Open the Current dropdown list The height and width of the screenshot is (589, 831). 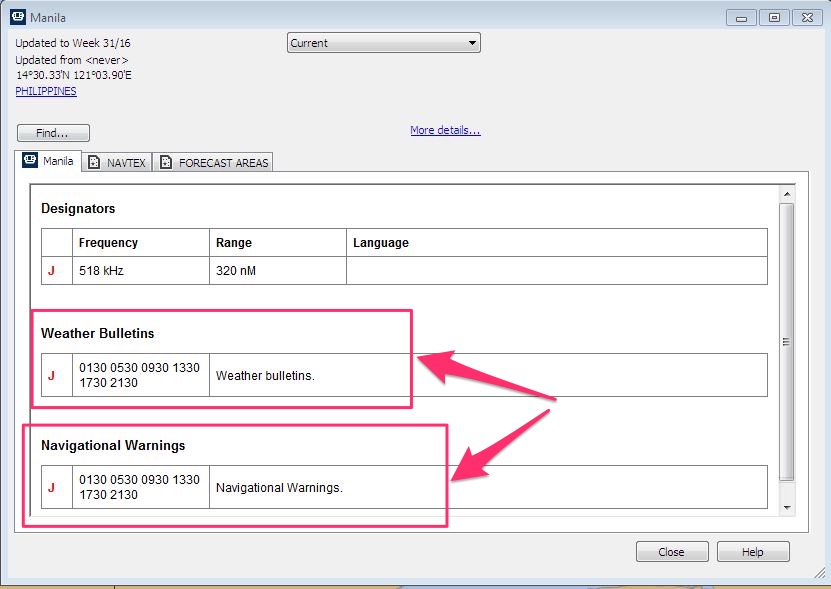point(384,43)
